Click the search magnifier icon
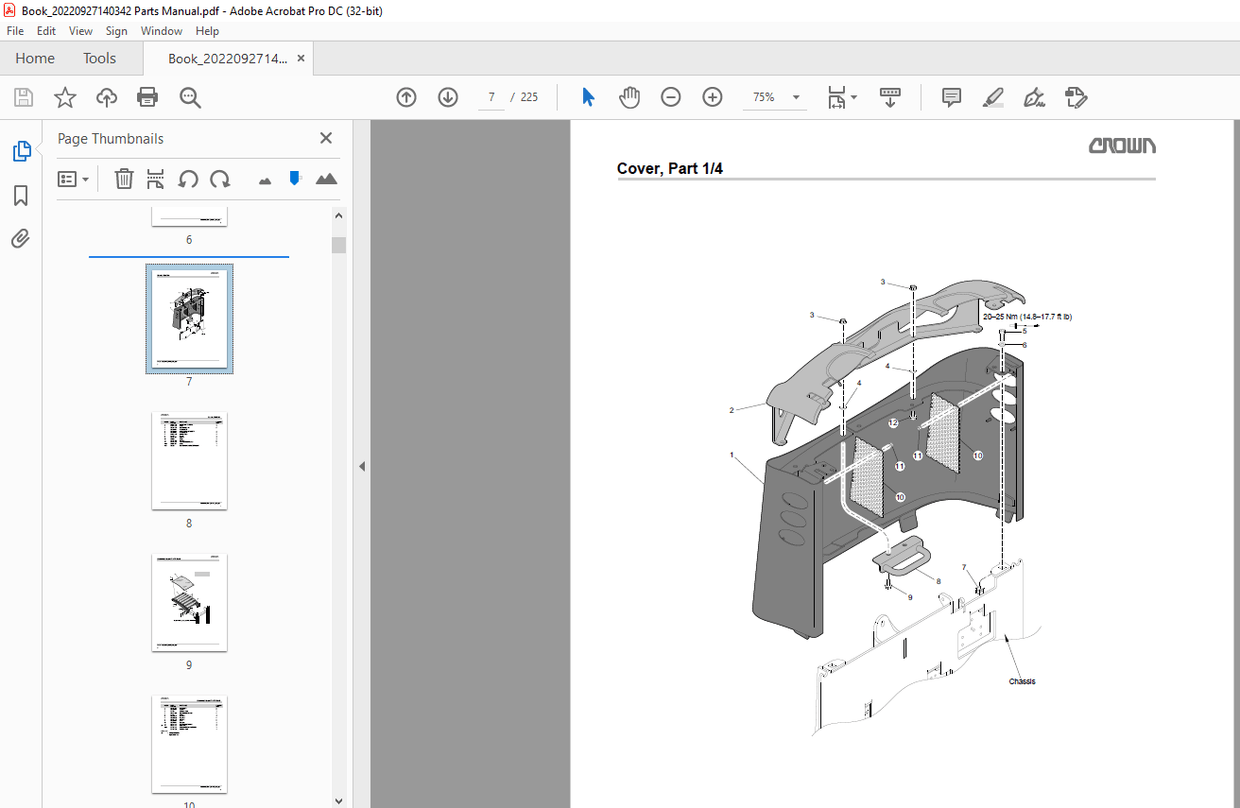Viewport: 1240px width, 808px height. coord(190,98)
